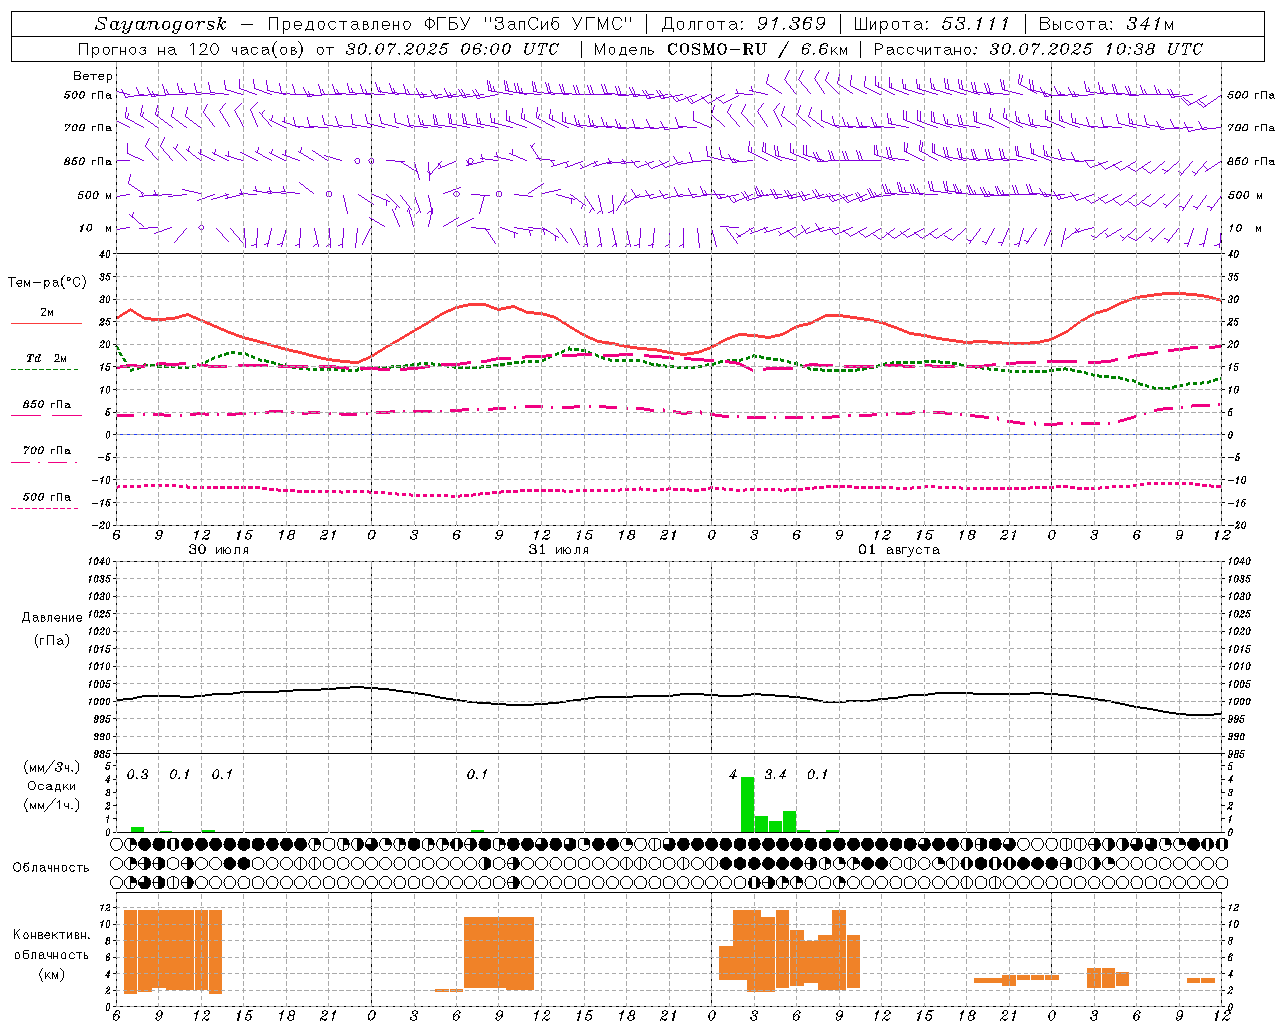This screenshot has width=1280, height=1024.
Task: Click the Тем-ра(°C) panel label
Action: pyautogui.click(x=47, y=283)
